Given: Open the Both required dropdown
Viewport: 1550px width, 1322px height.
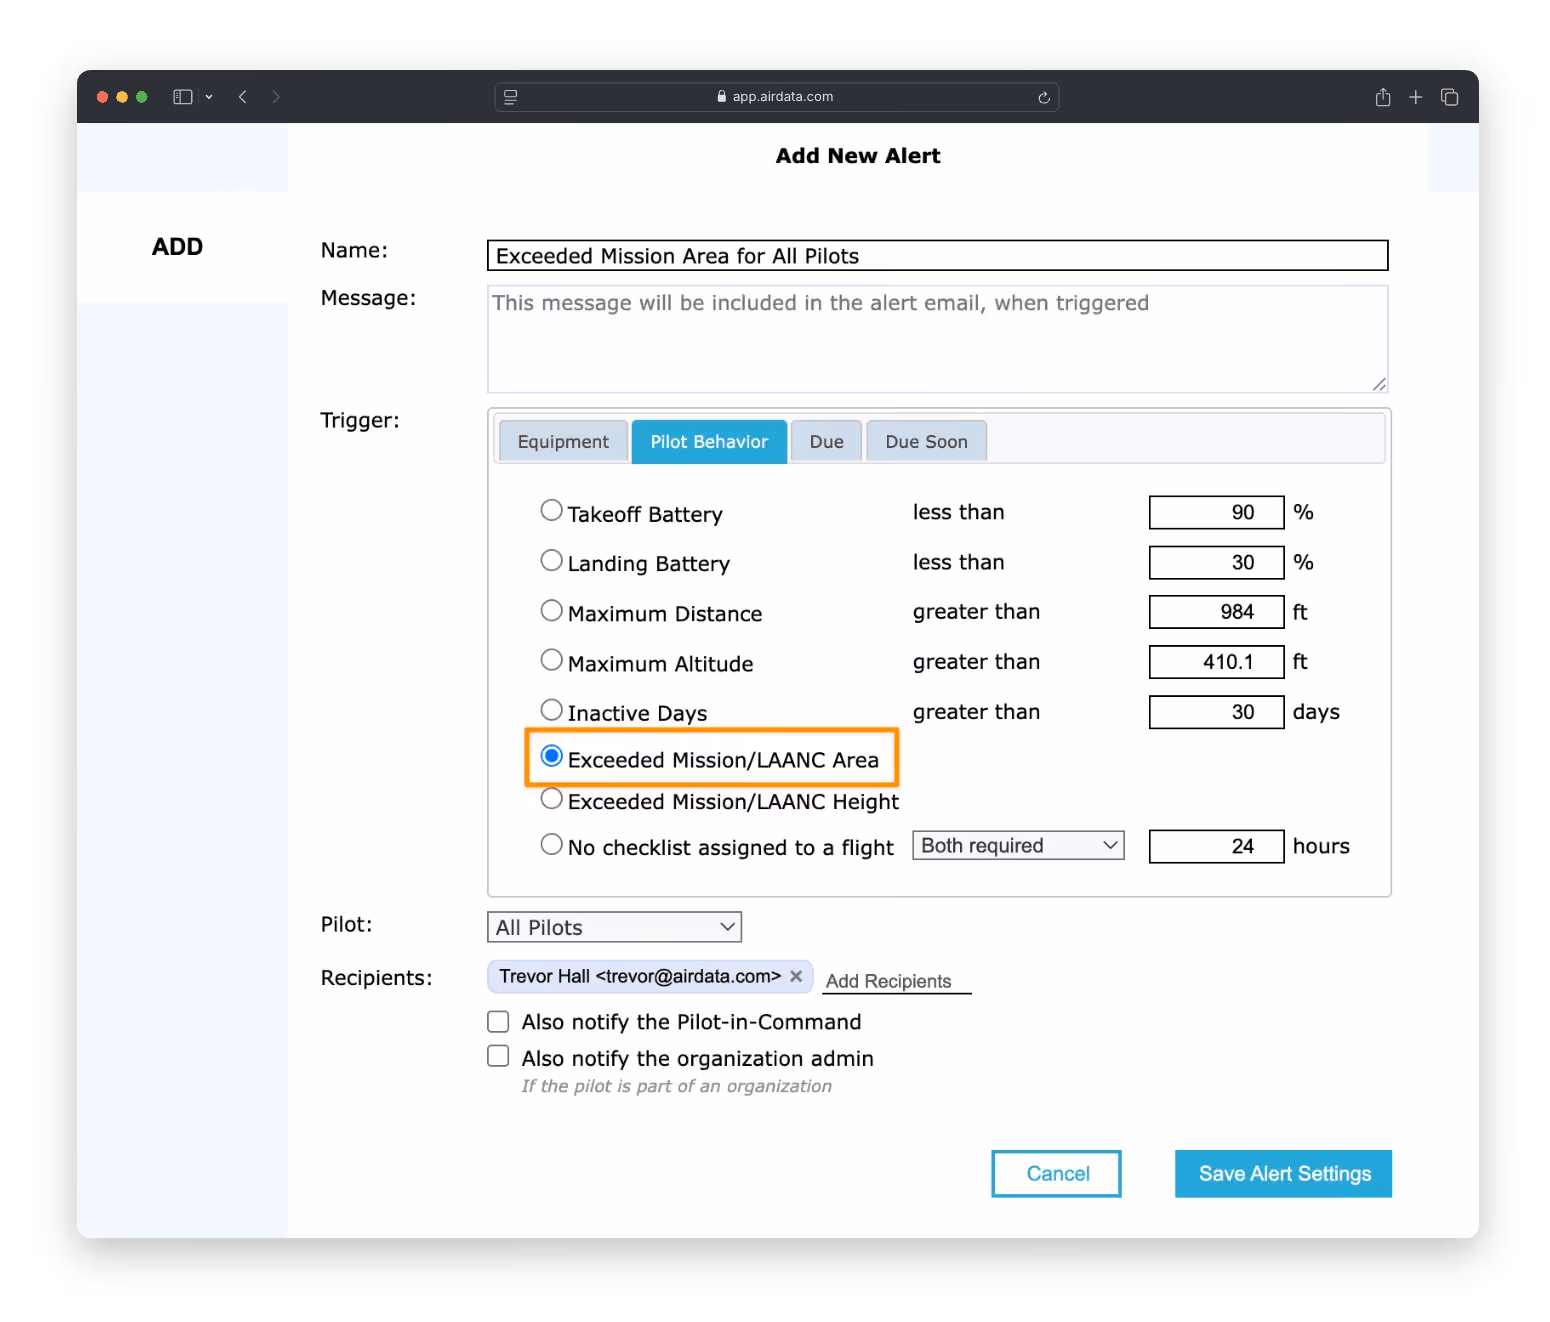Looking at the screenshot, I should coord(1018,845).
